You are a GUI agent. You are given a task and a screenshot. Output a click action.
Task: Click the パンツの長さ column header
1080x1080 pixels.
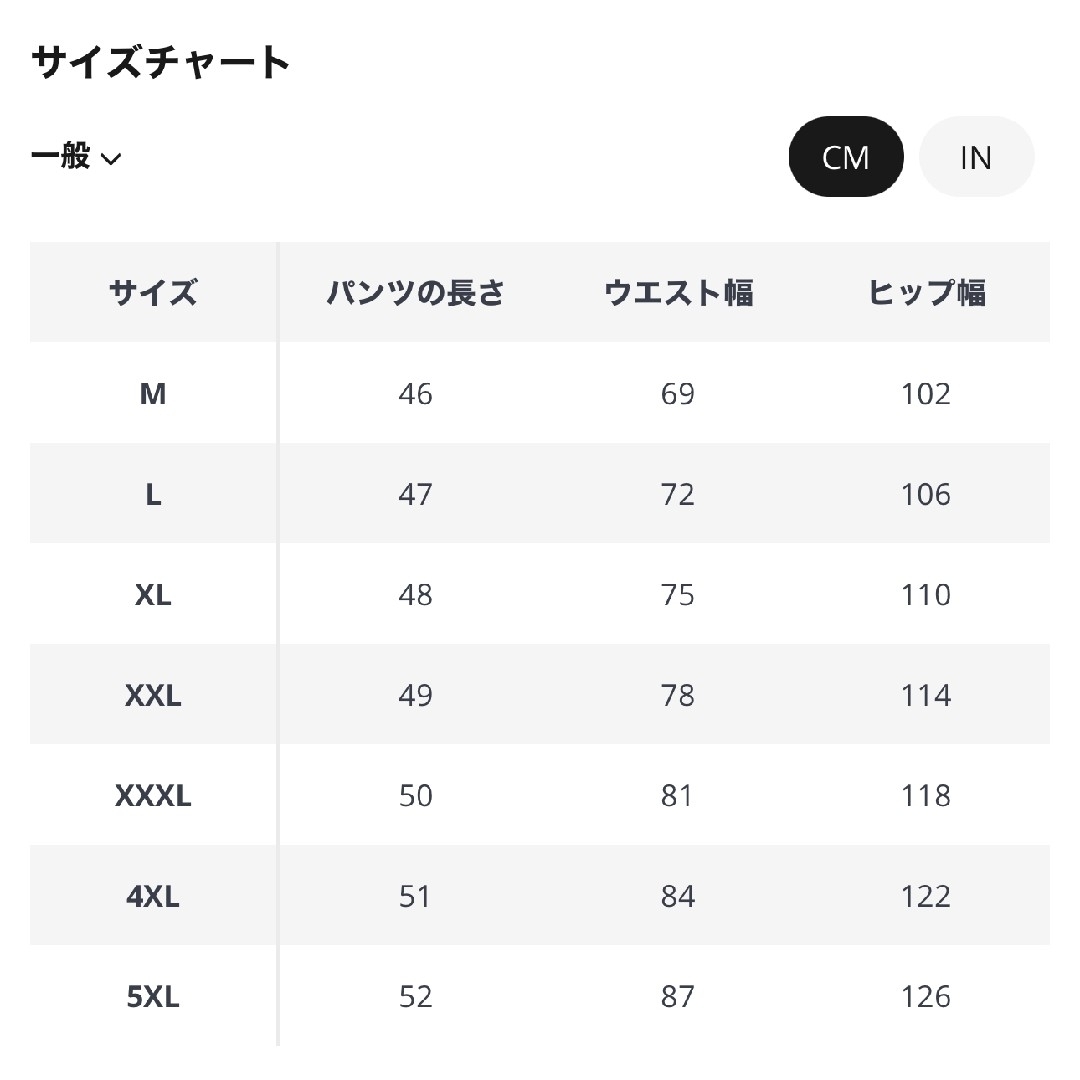(x=415, y=293)
